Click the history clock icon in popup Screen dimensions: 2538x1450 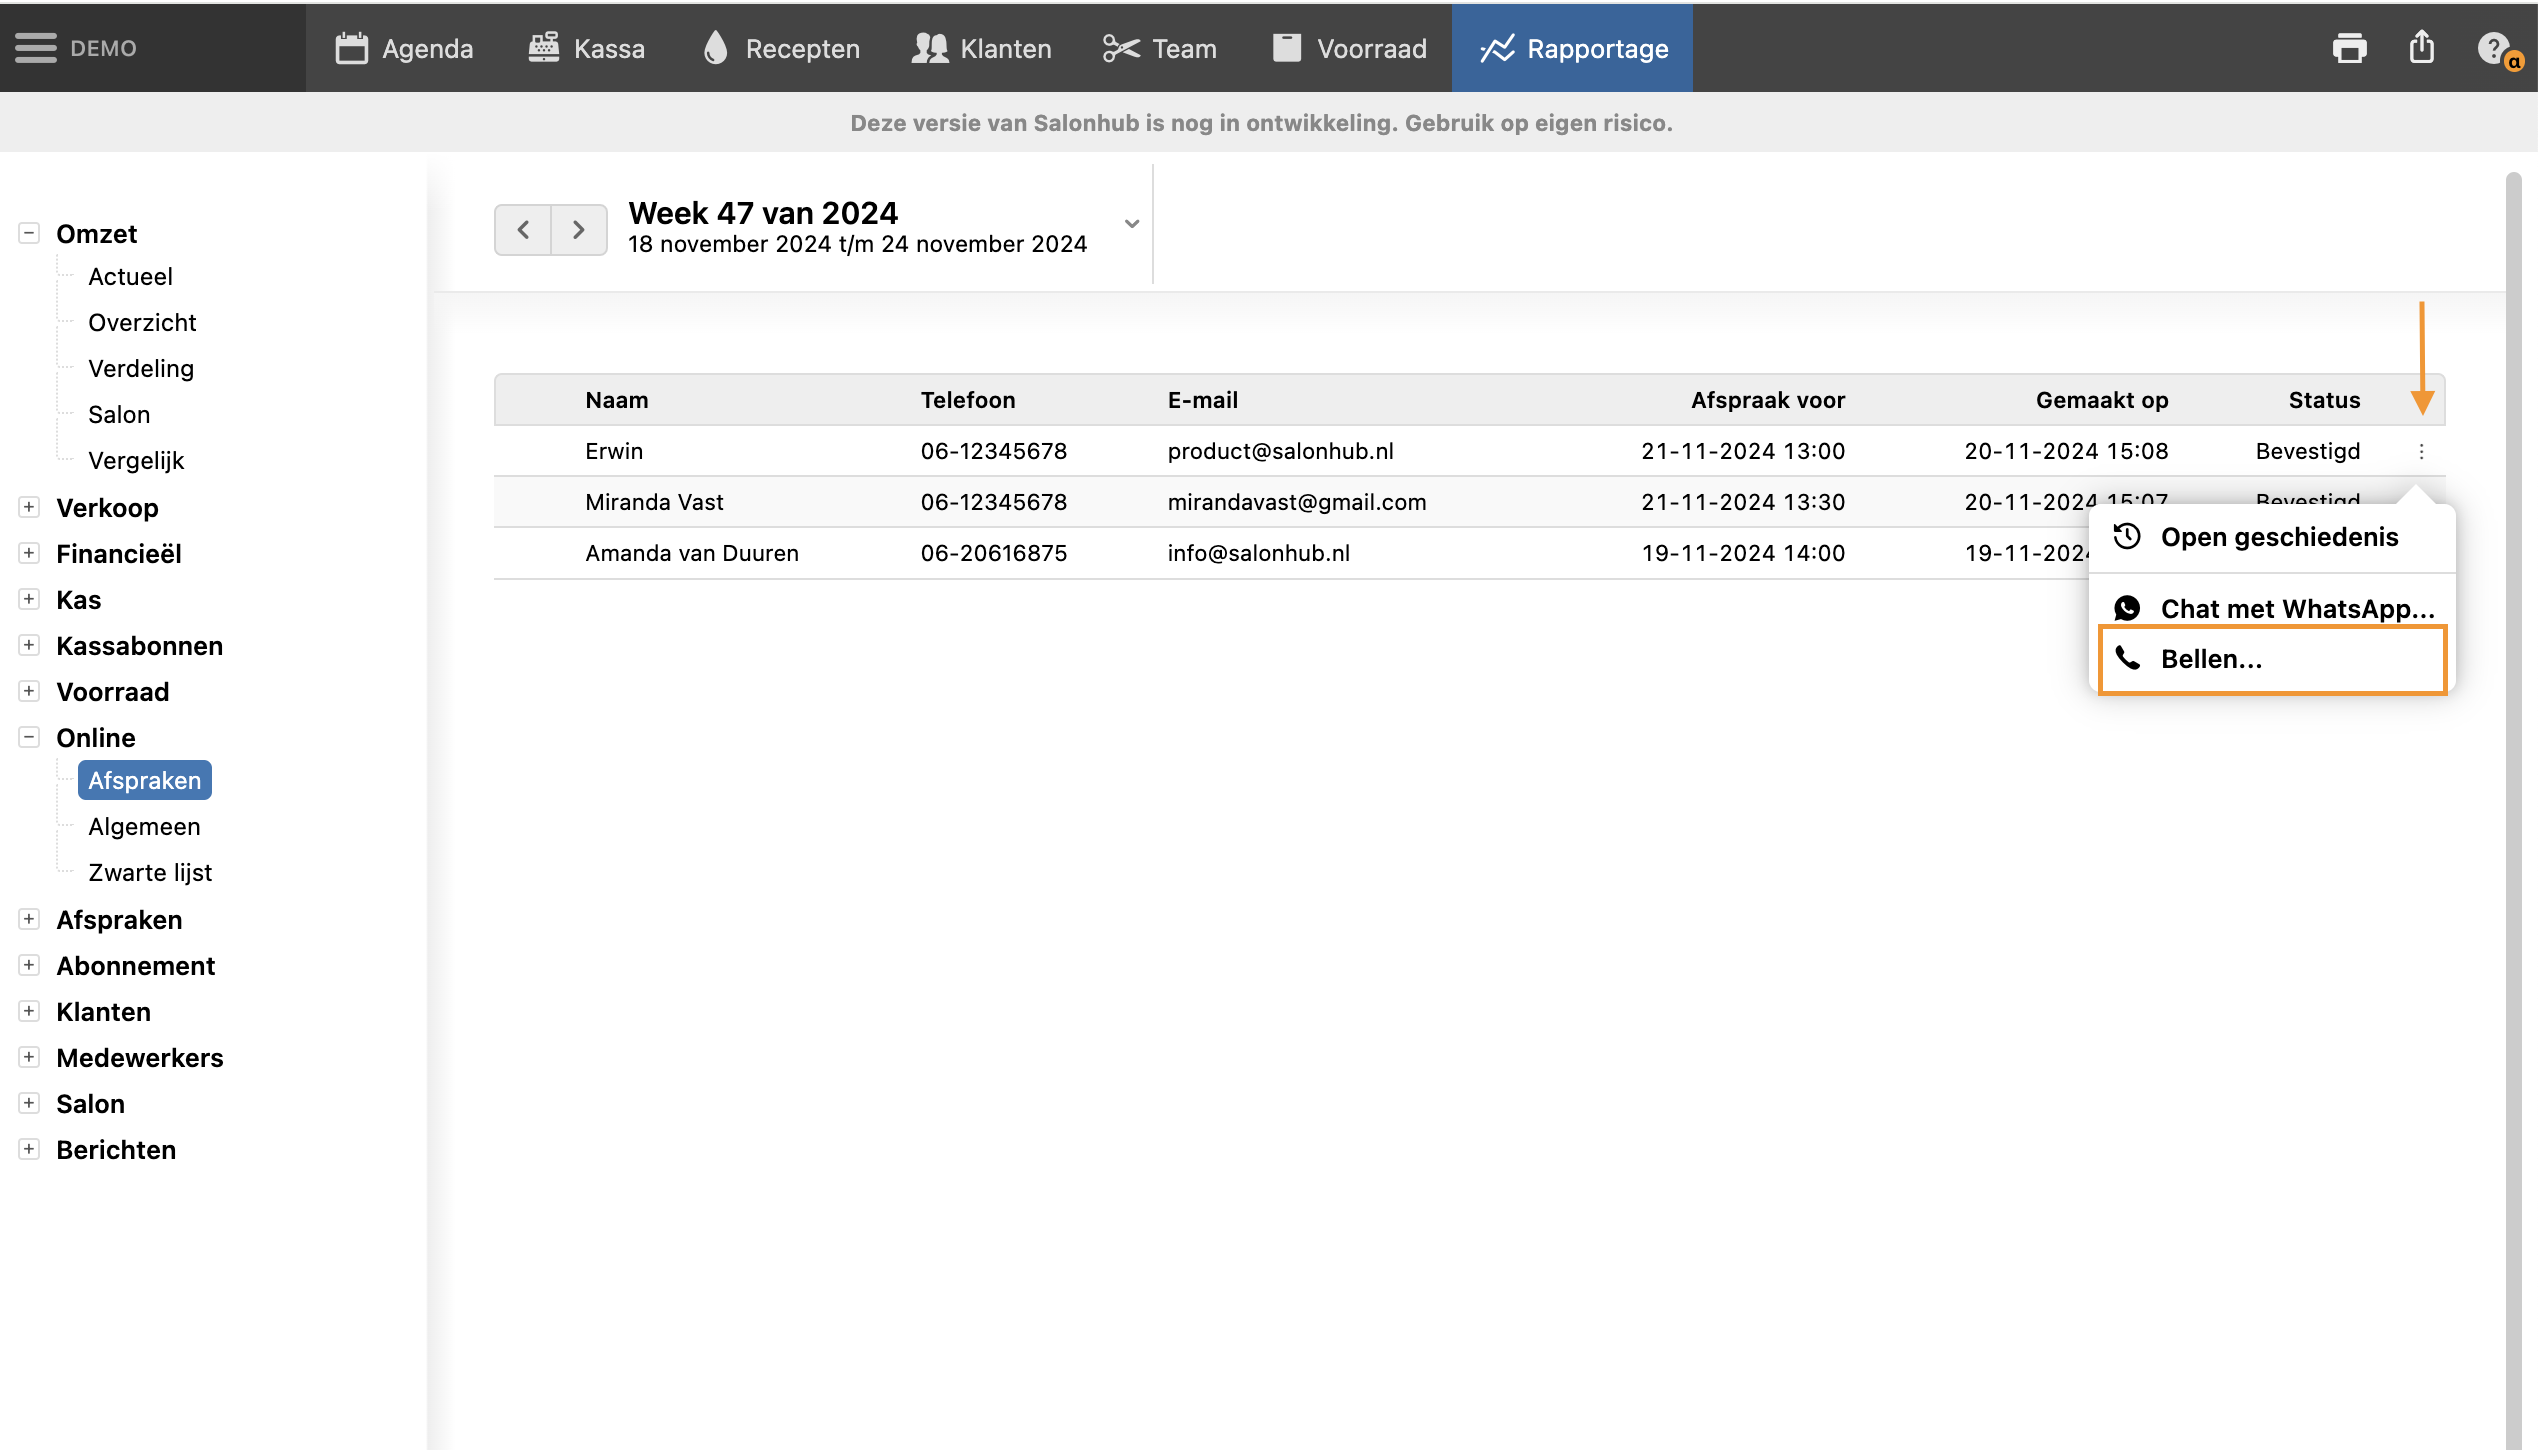[x=2127, y=537]
